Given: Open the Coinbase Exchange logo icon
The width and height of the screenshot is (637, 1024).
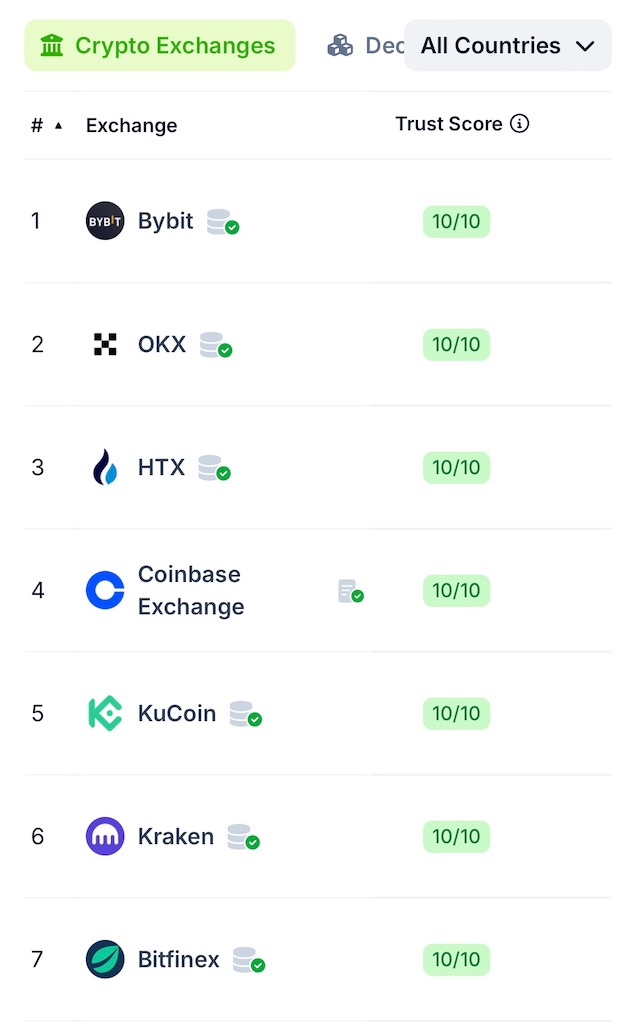Looking at the screenshot, I should point(104,590).
